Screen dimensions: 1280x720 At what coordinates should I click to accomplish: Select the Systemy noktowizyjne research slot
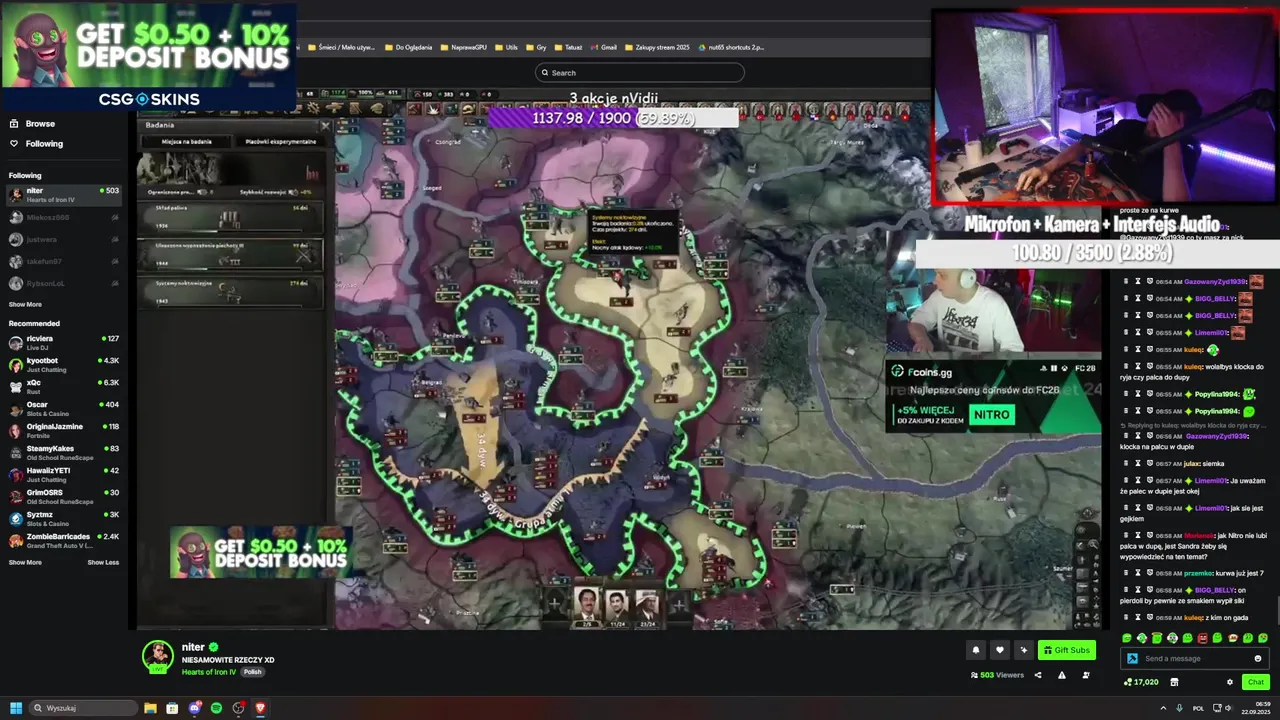(230, 293)
